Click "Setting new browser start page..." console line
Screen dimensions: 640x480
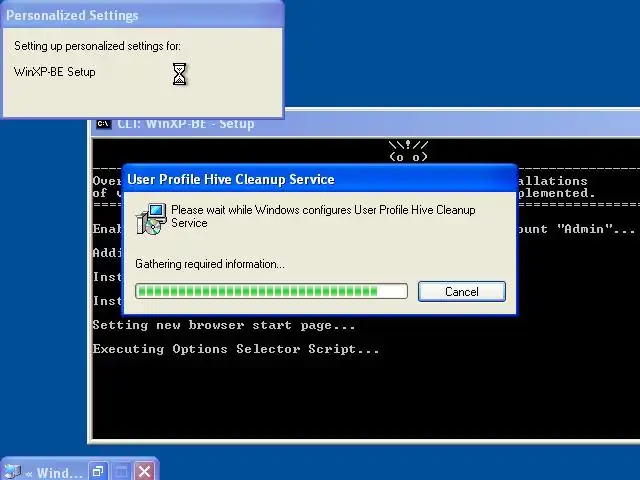coord(224,325)
